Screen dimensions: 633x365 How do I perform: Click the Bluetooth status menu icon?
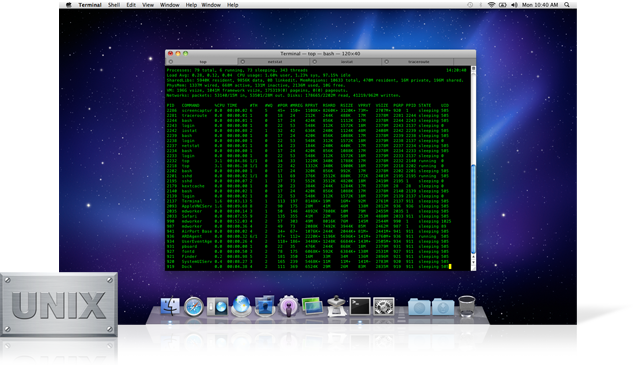coord(480,5)
